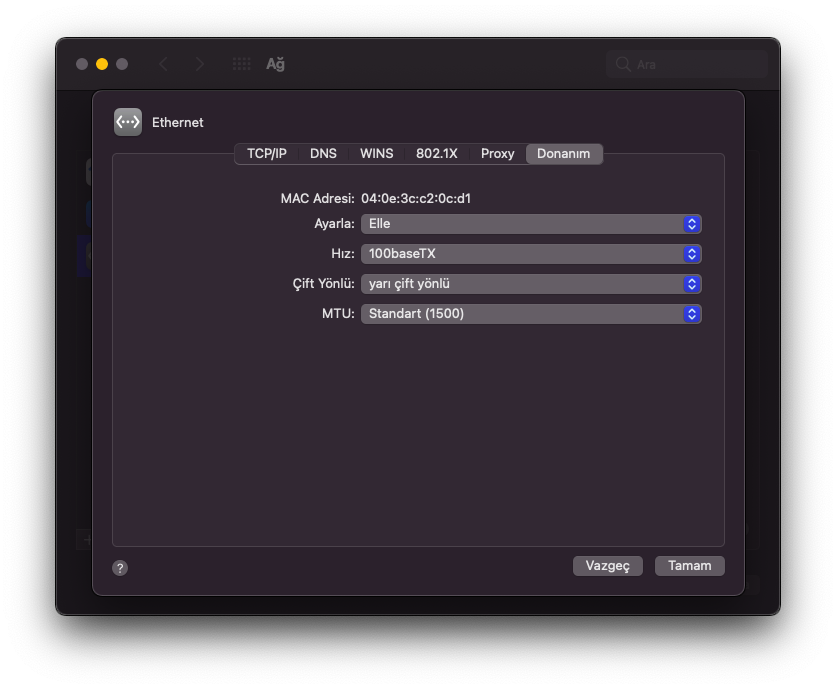Screen dimensions: 836x689
Task: Click the grid show-all preferences icon
Action: (242, 64)
